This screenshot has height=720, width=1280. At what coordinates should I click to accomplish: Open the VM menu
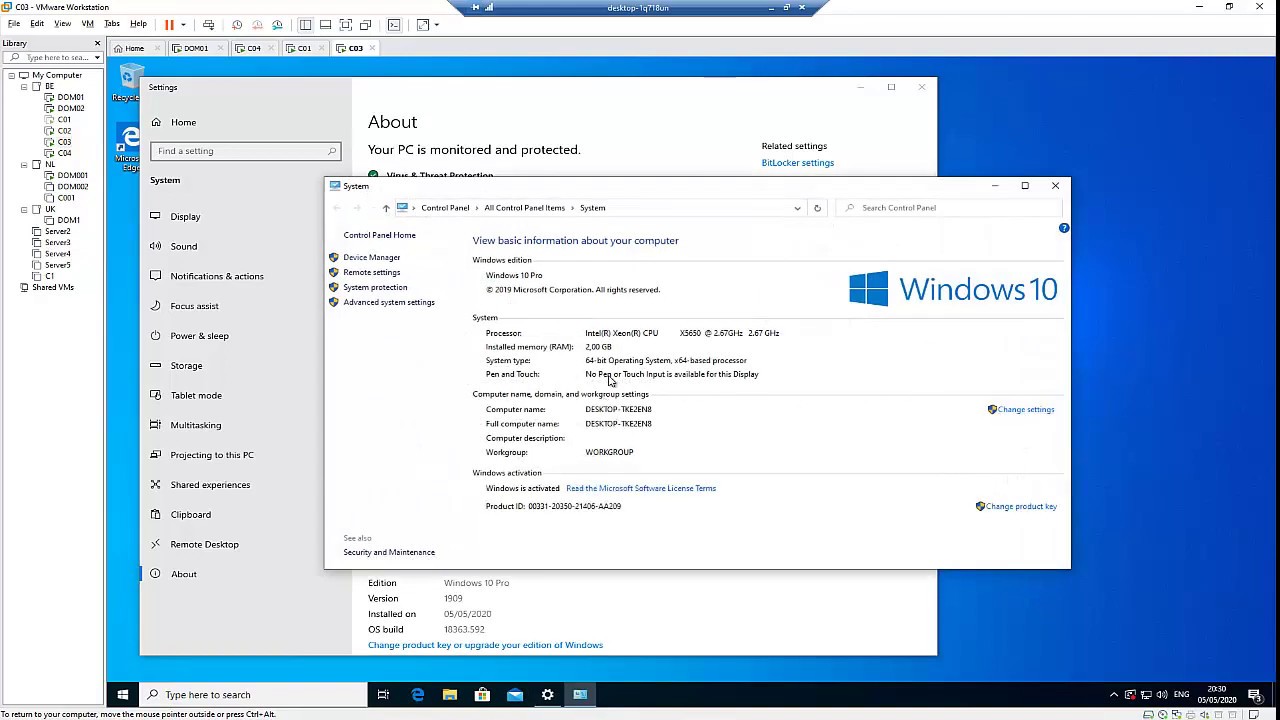(x=88, y=24)
